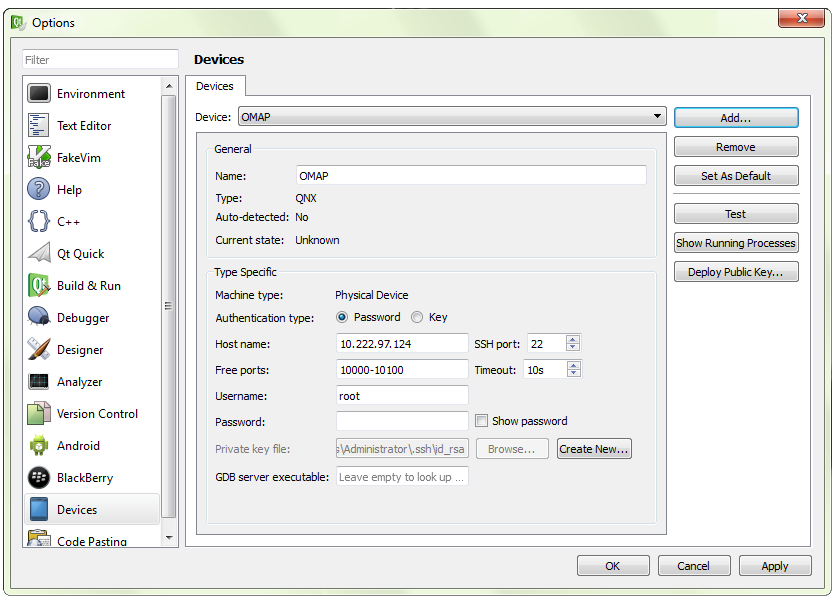The height and width of the screenshot is (604, 836).
Task: Select the Environment category icon
Action: (x=39, y=94)
